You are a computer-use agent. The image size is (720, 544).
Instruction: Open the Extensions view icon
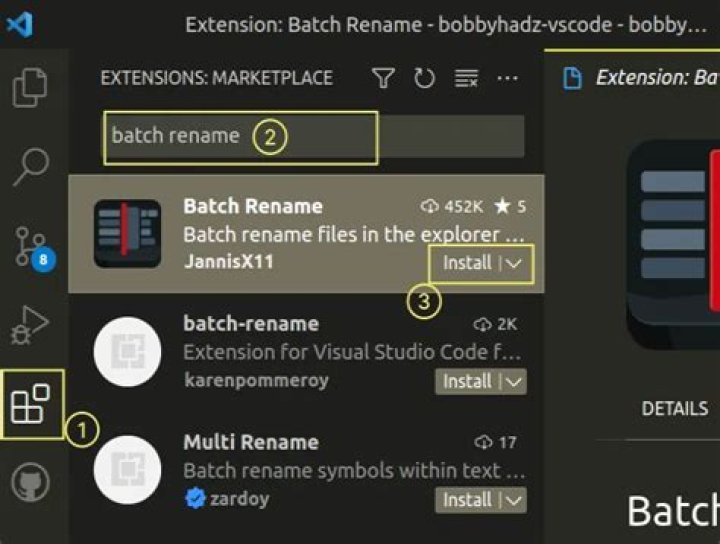[30, 404]
